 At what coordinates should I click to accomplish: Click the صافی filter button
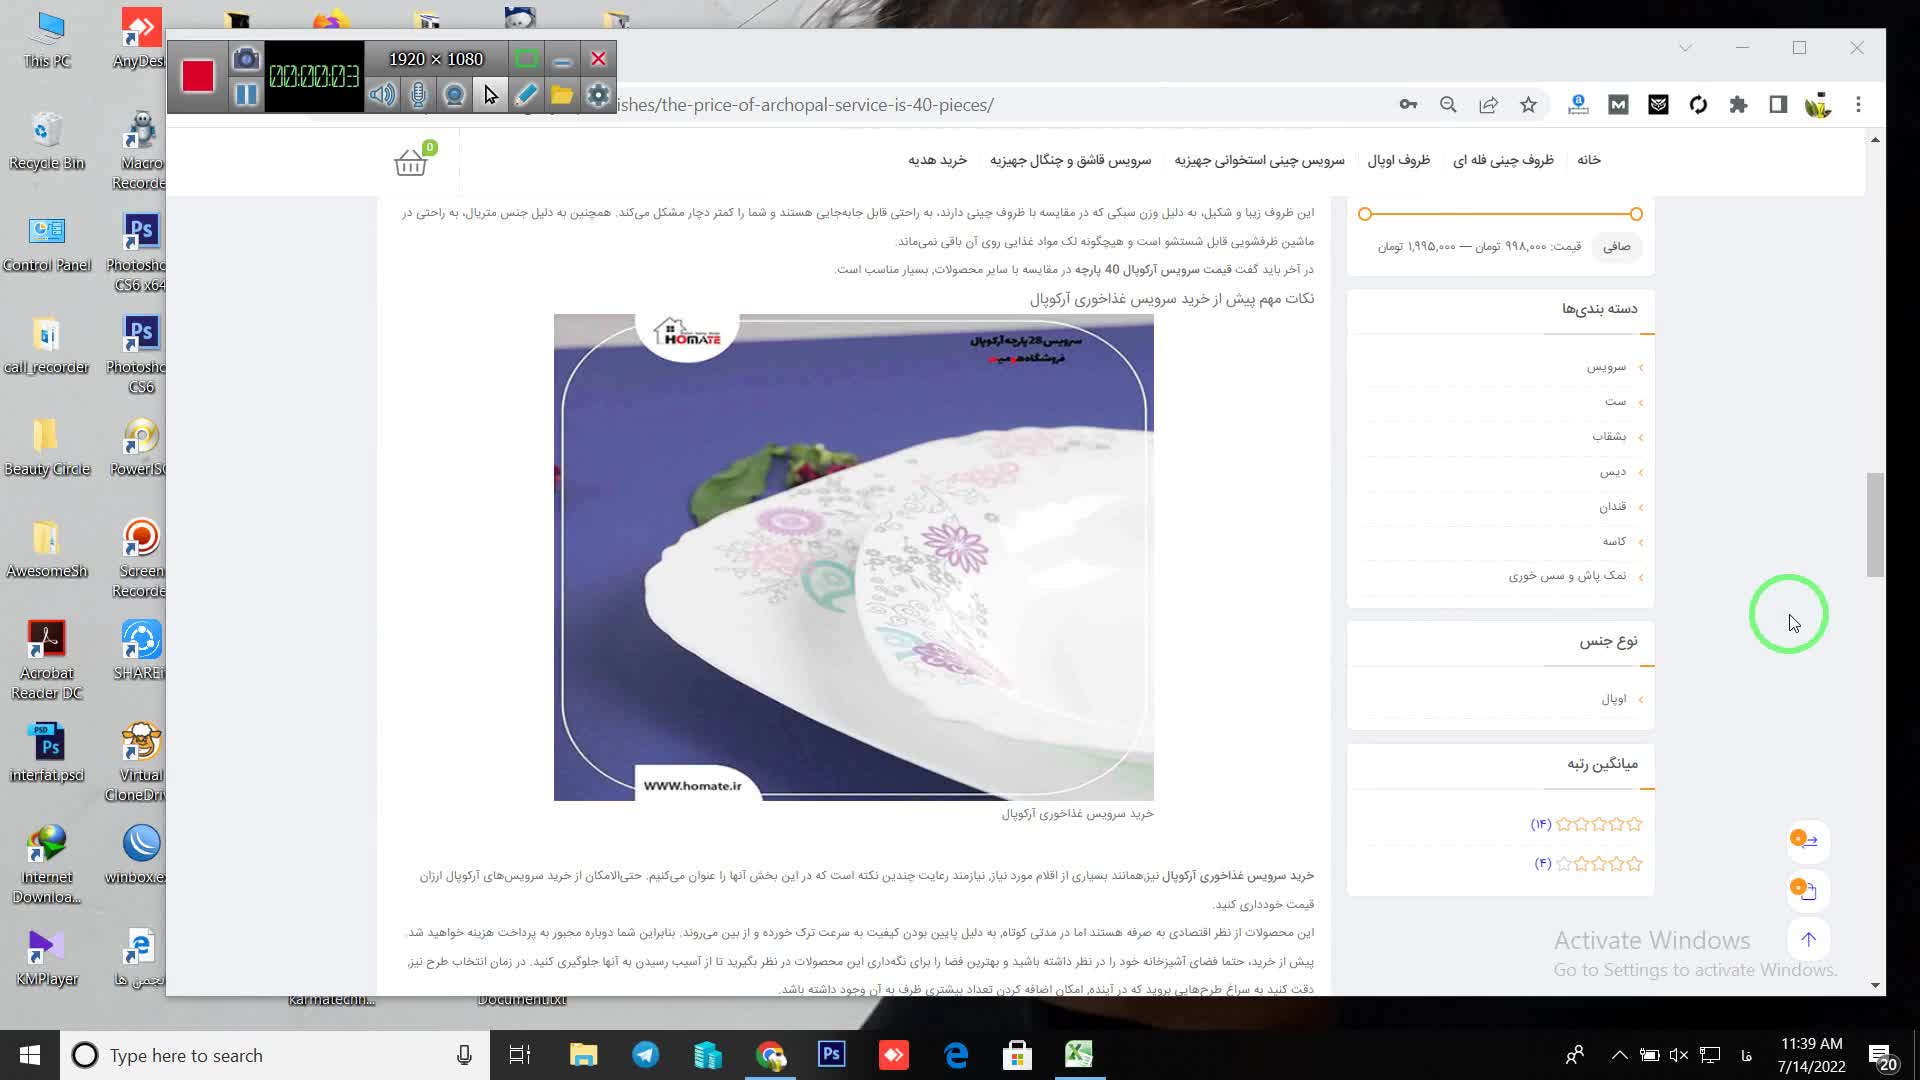(x=1616, y=247)
